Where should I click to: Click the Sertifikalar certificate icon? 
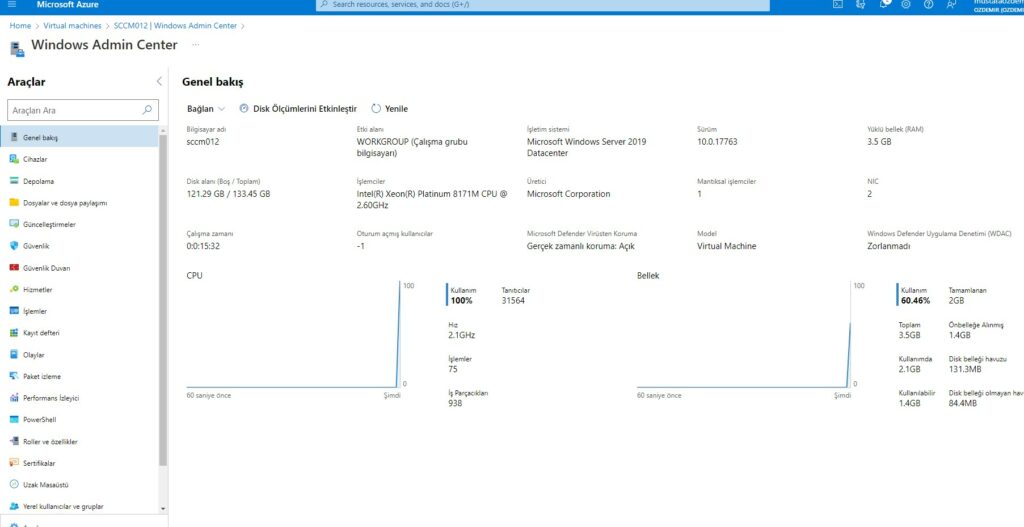tap(14, 463)
